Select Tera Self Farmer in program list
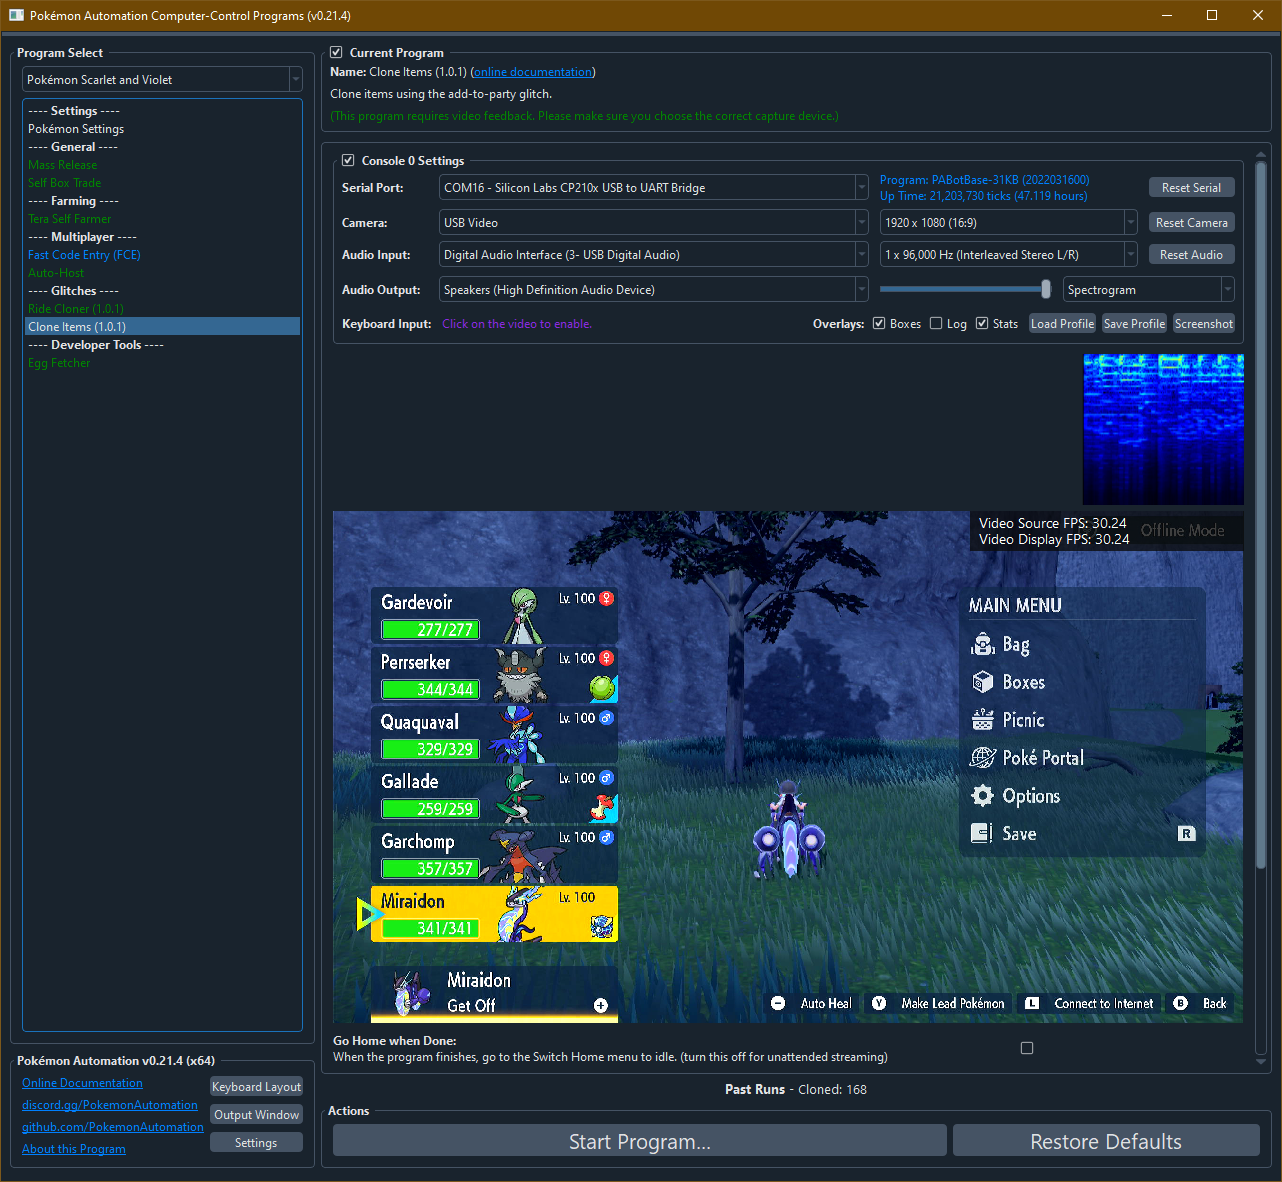 [70, 219]
